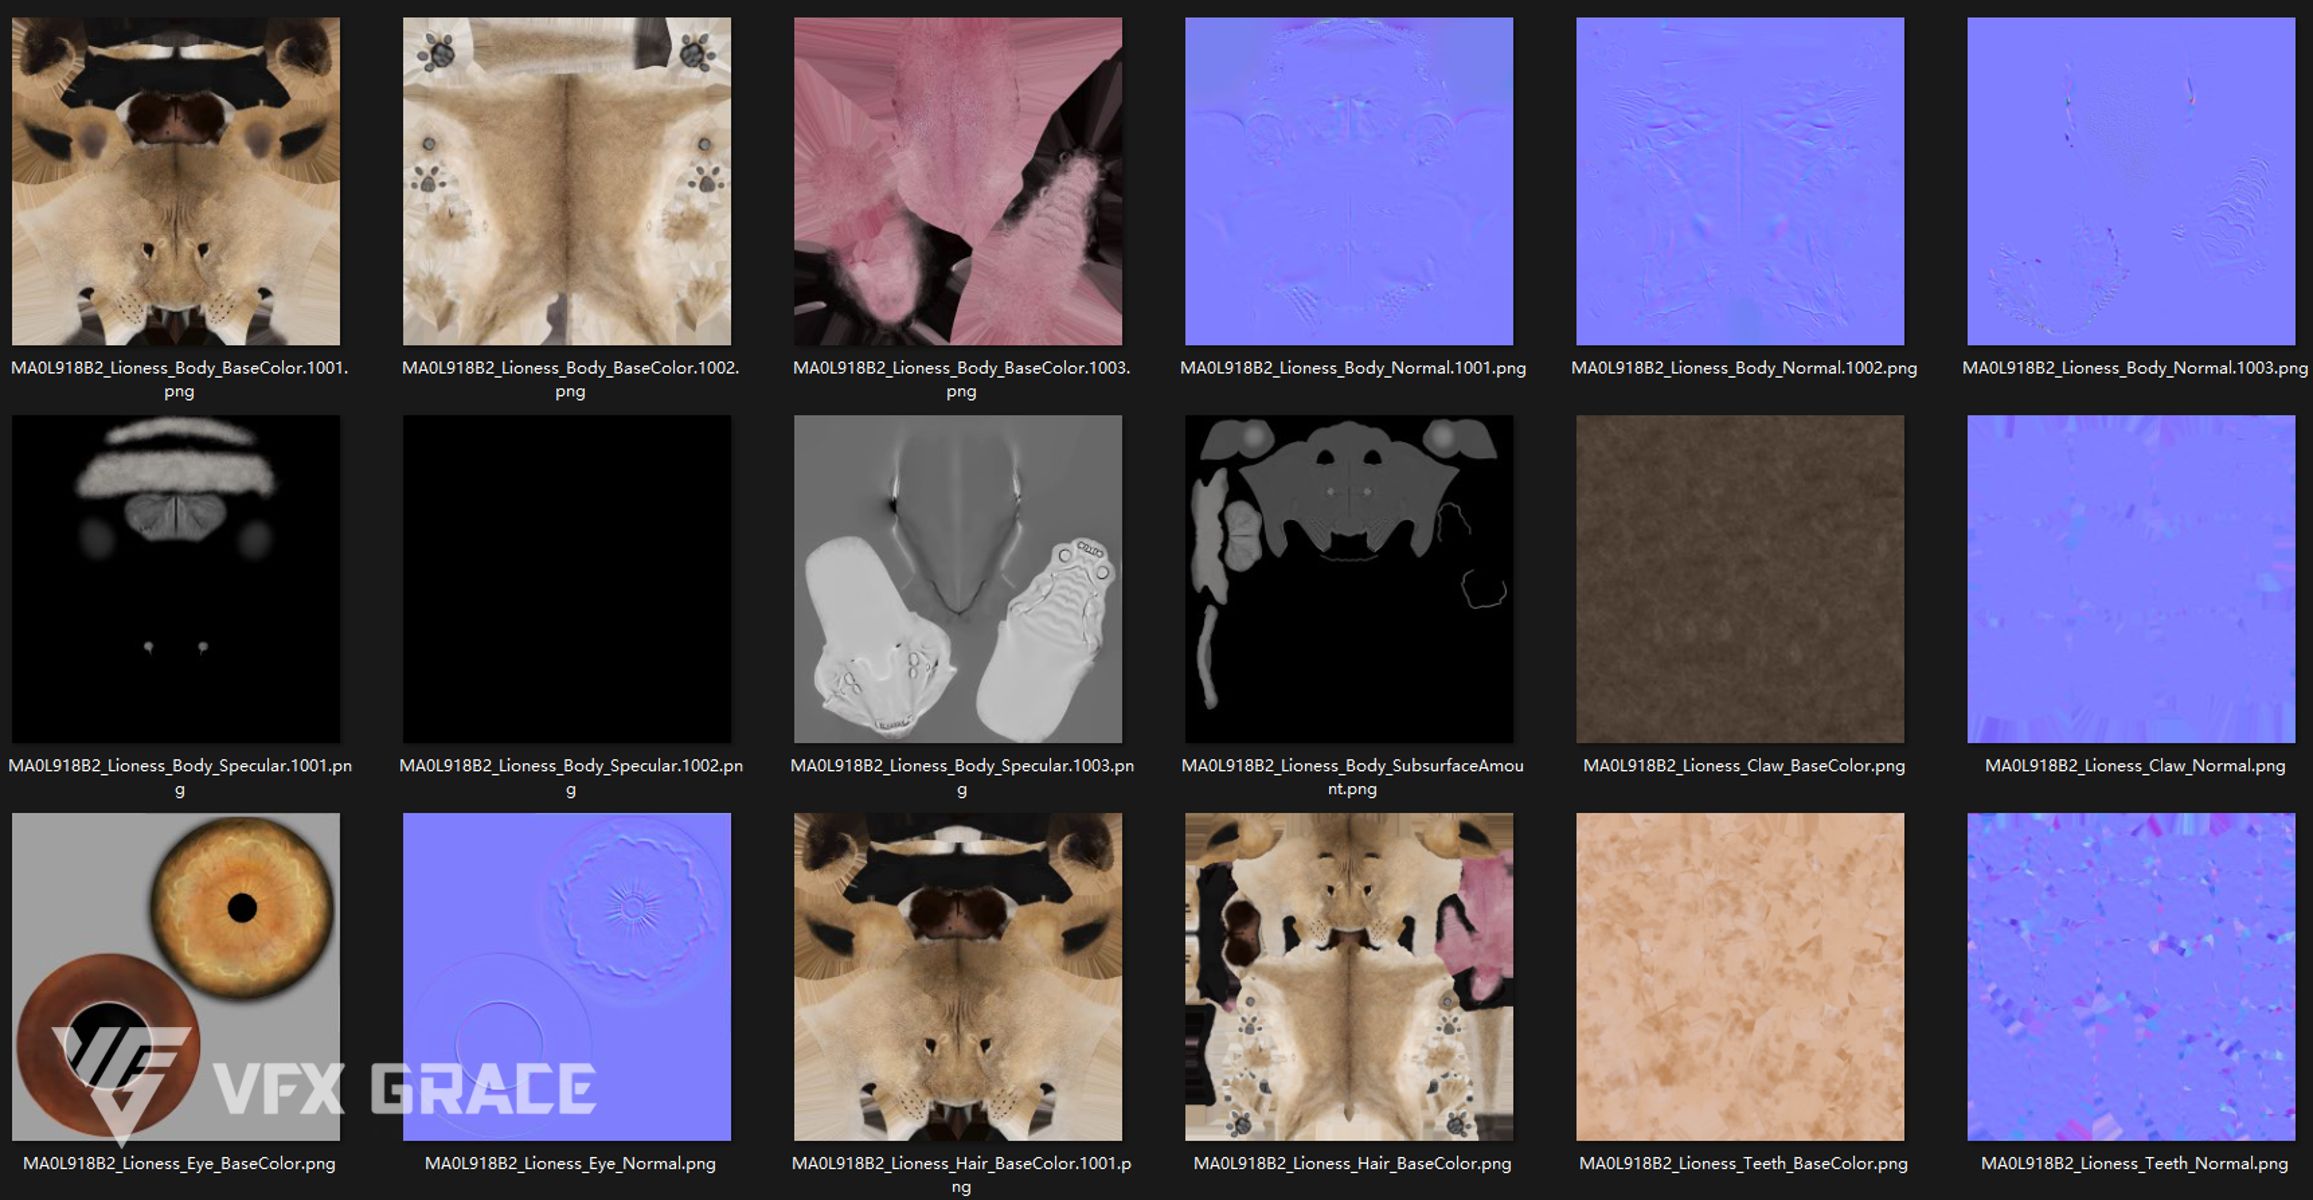Select Lioness_Body_Normal.1002.png thumbnail
The width and height of the screenshot is (2313, 1200).
click(x=1740, y=181)
